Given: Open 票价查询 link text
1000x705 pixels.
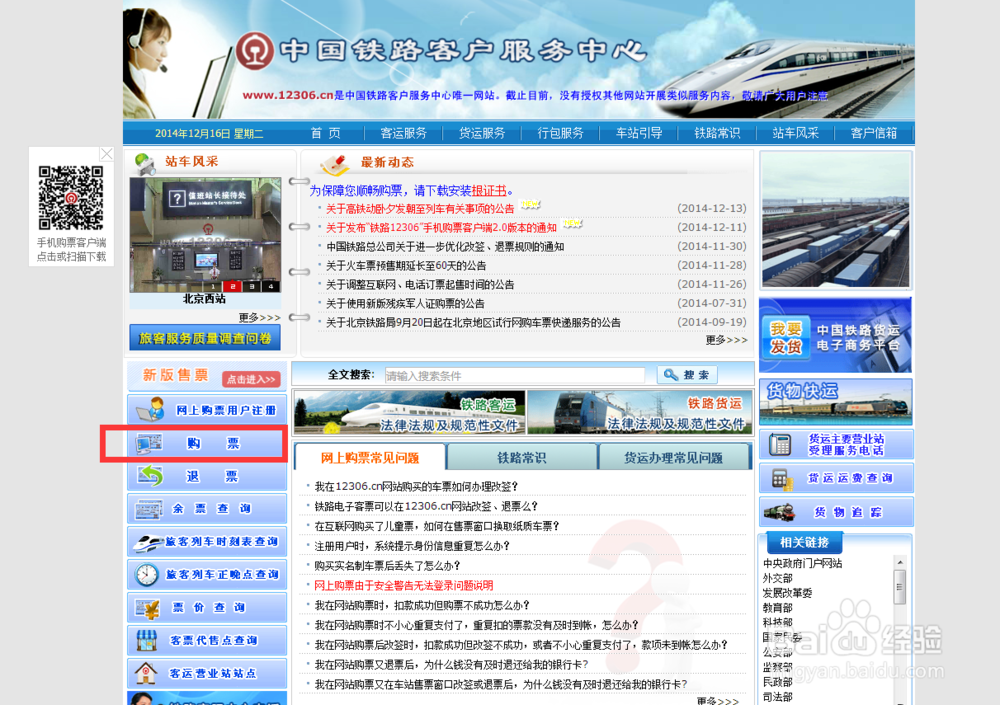Looking at the screenshot, I should tap(209, 607).
